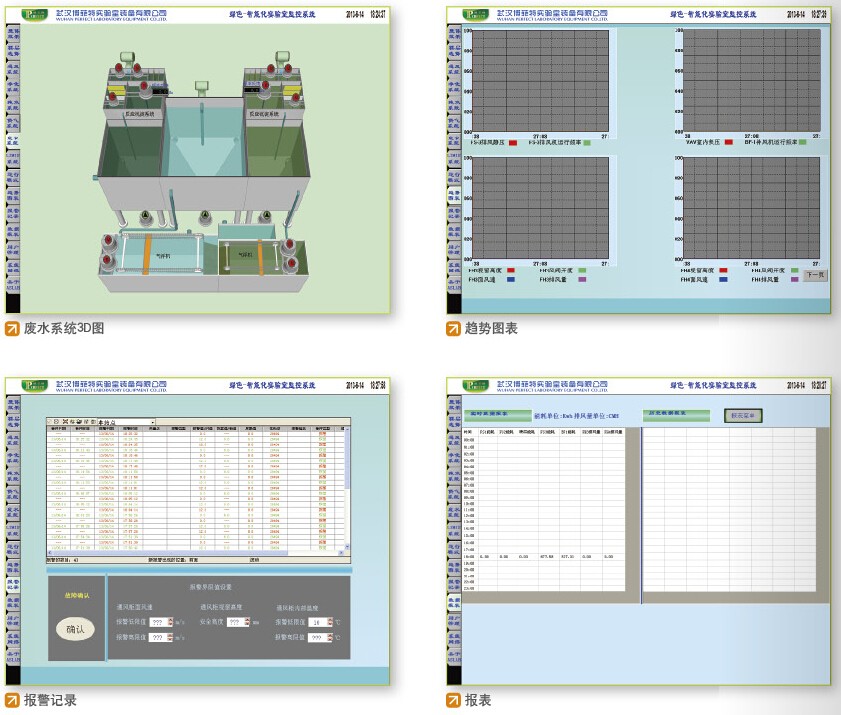The image size is (841, 715).
Task: Click the 报警记录 caption arrow icon
Action: (11, 700)
